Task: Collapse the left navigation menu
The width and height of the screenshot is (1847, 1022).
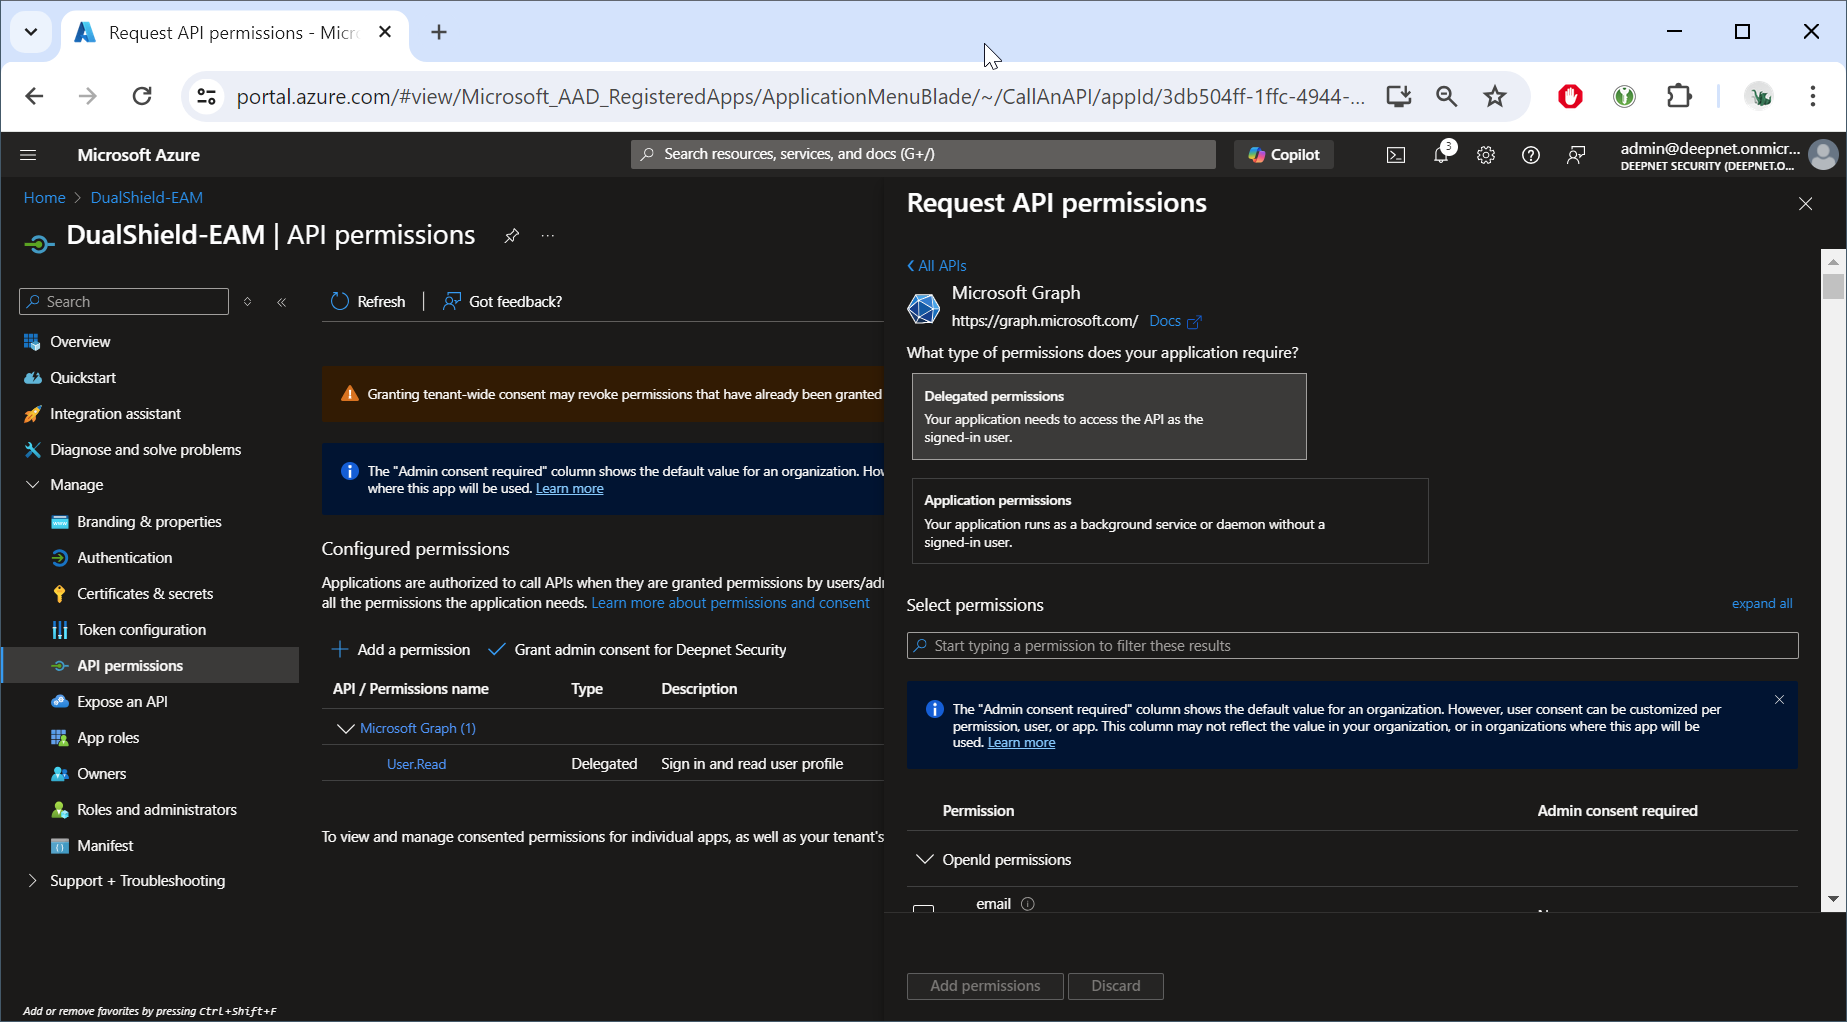Action: 282,302
